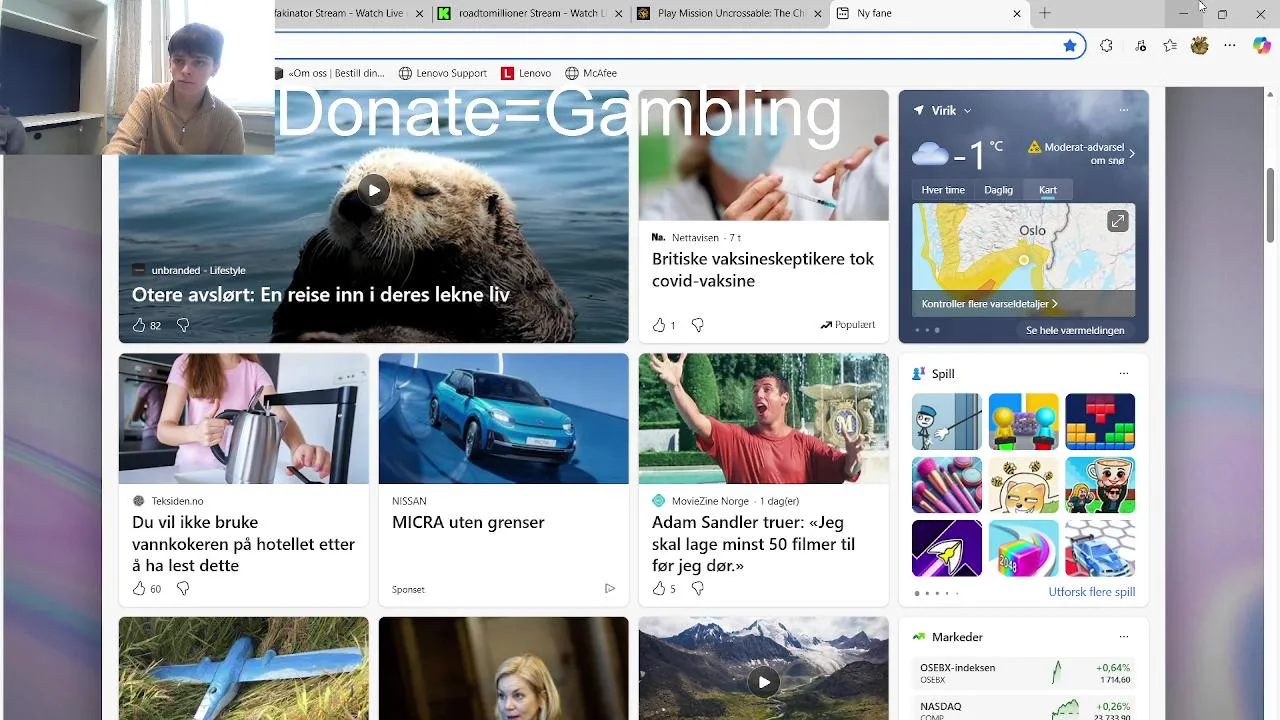Launch the purple rocket arrow game
Viewport: 1280px width, 720px height.
click(x=947, y=548)
